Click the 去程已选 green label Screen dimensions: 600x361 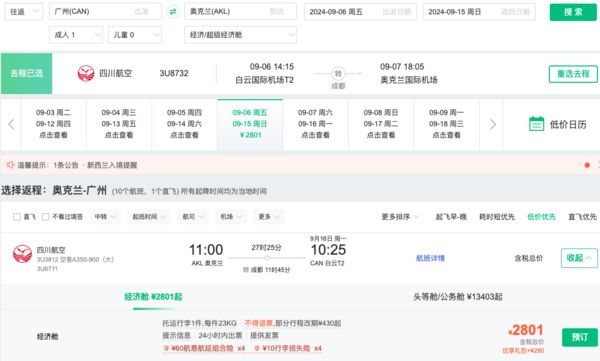tap(26, 74)
